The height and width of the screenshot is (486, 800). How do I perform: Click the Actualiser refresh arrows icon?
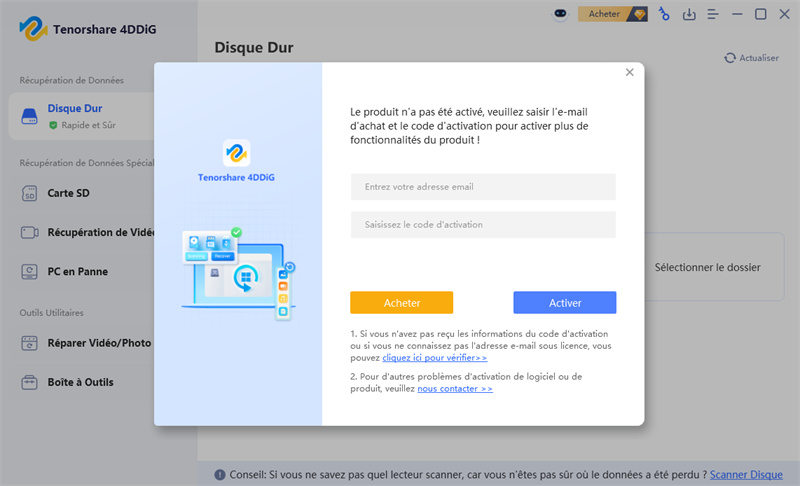click(x=730, y=58)
